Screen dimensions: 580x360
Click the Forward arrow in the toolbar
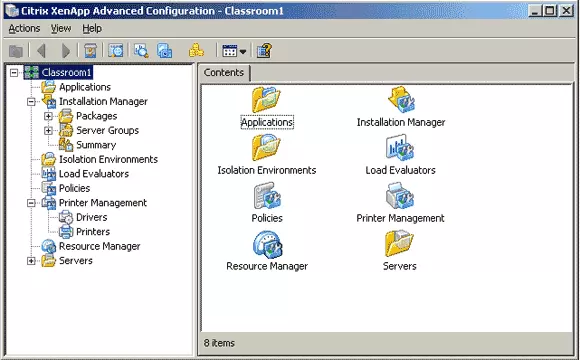(x=65, y=51)
